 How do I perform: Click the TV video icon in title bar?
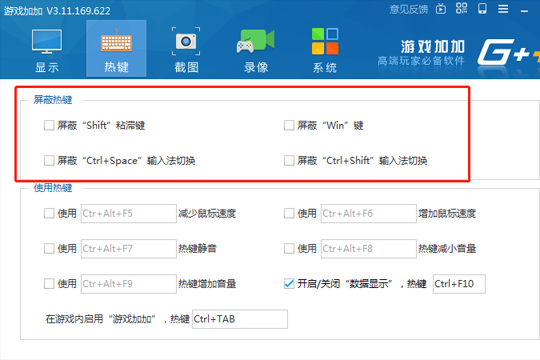point(441,9)
